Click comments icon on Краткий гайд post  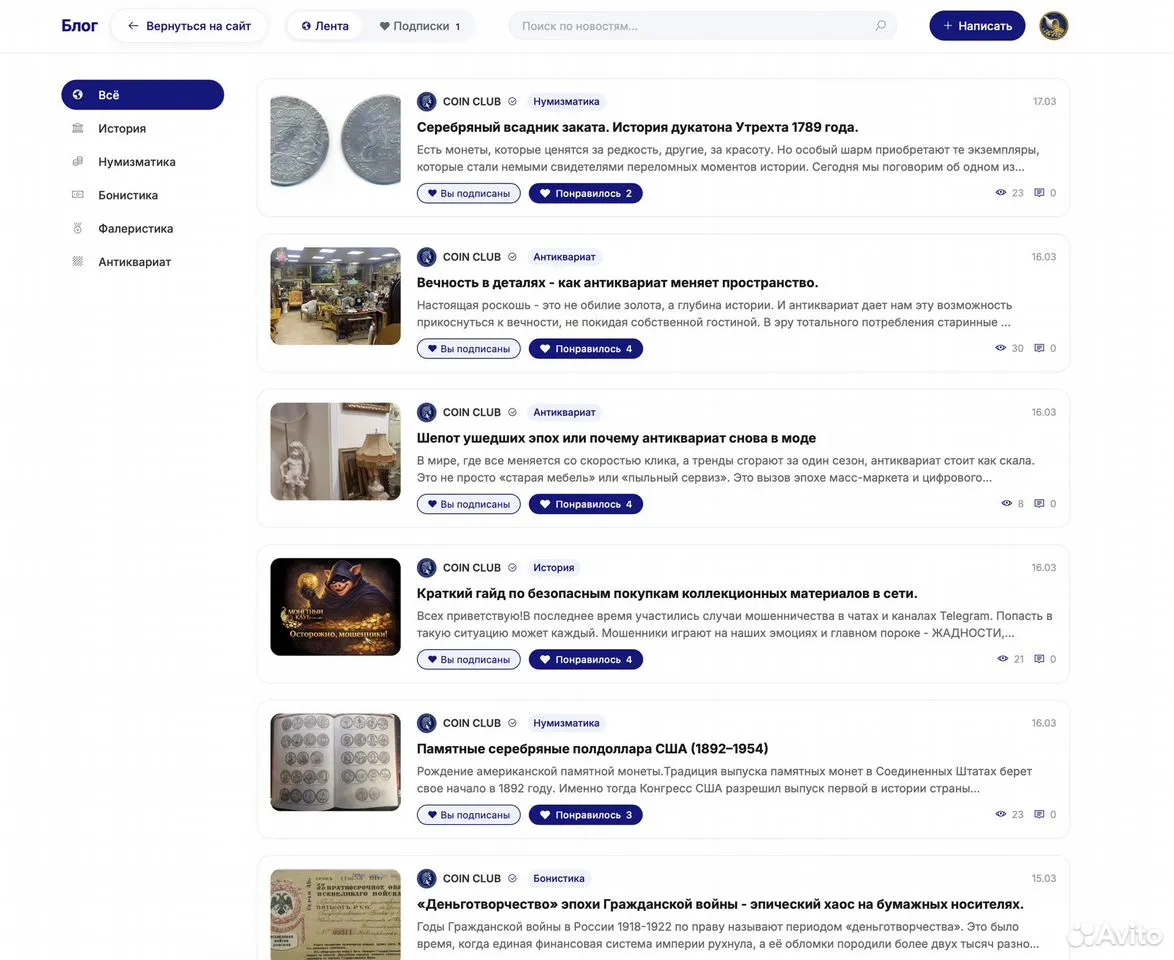tap(1039, 658)
